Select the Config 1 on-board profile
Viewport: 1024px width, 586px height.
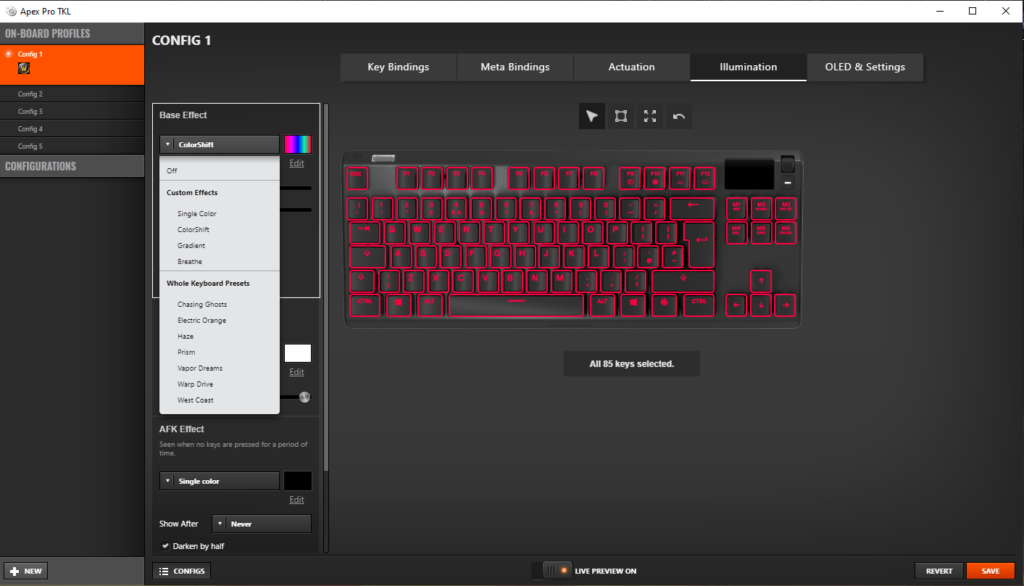(72, 65)
